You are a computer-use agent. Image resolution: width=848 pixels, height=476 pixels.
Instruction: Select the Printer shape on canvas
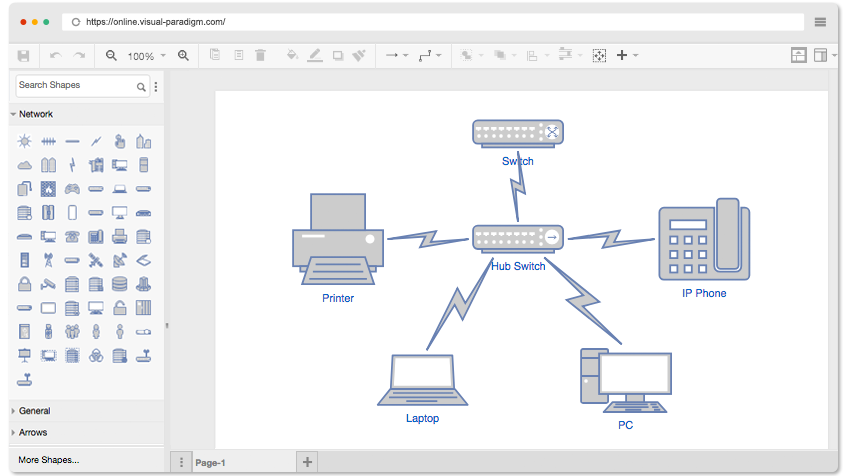pos(338,240)
